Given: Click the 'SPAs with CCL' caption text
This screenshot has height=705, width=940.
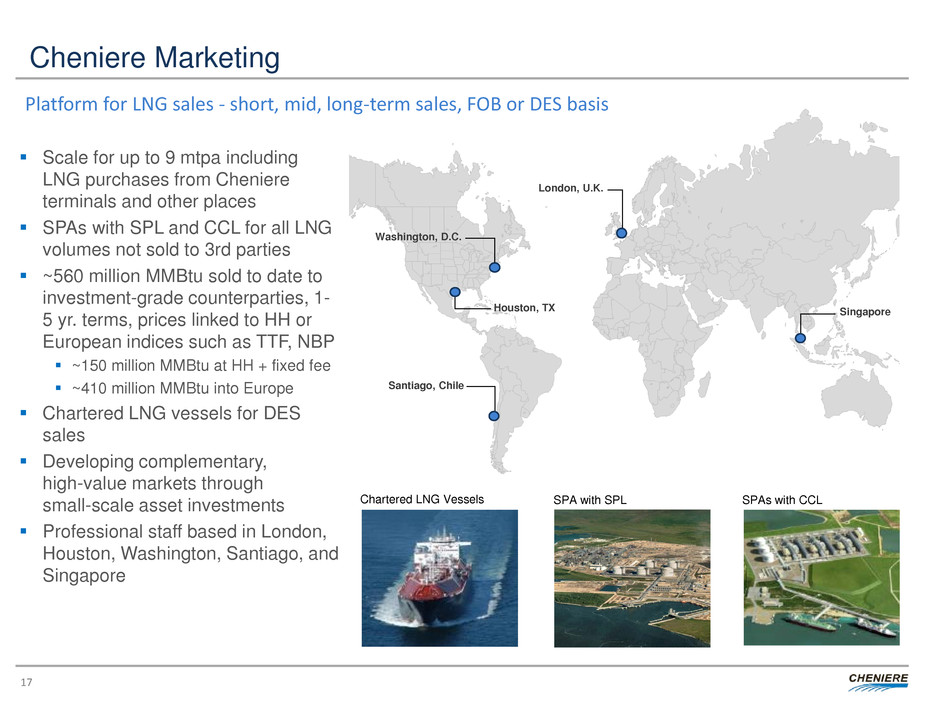Looking at the screenshot, I should (781, 498).
